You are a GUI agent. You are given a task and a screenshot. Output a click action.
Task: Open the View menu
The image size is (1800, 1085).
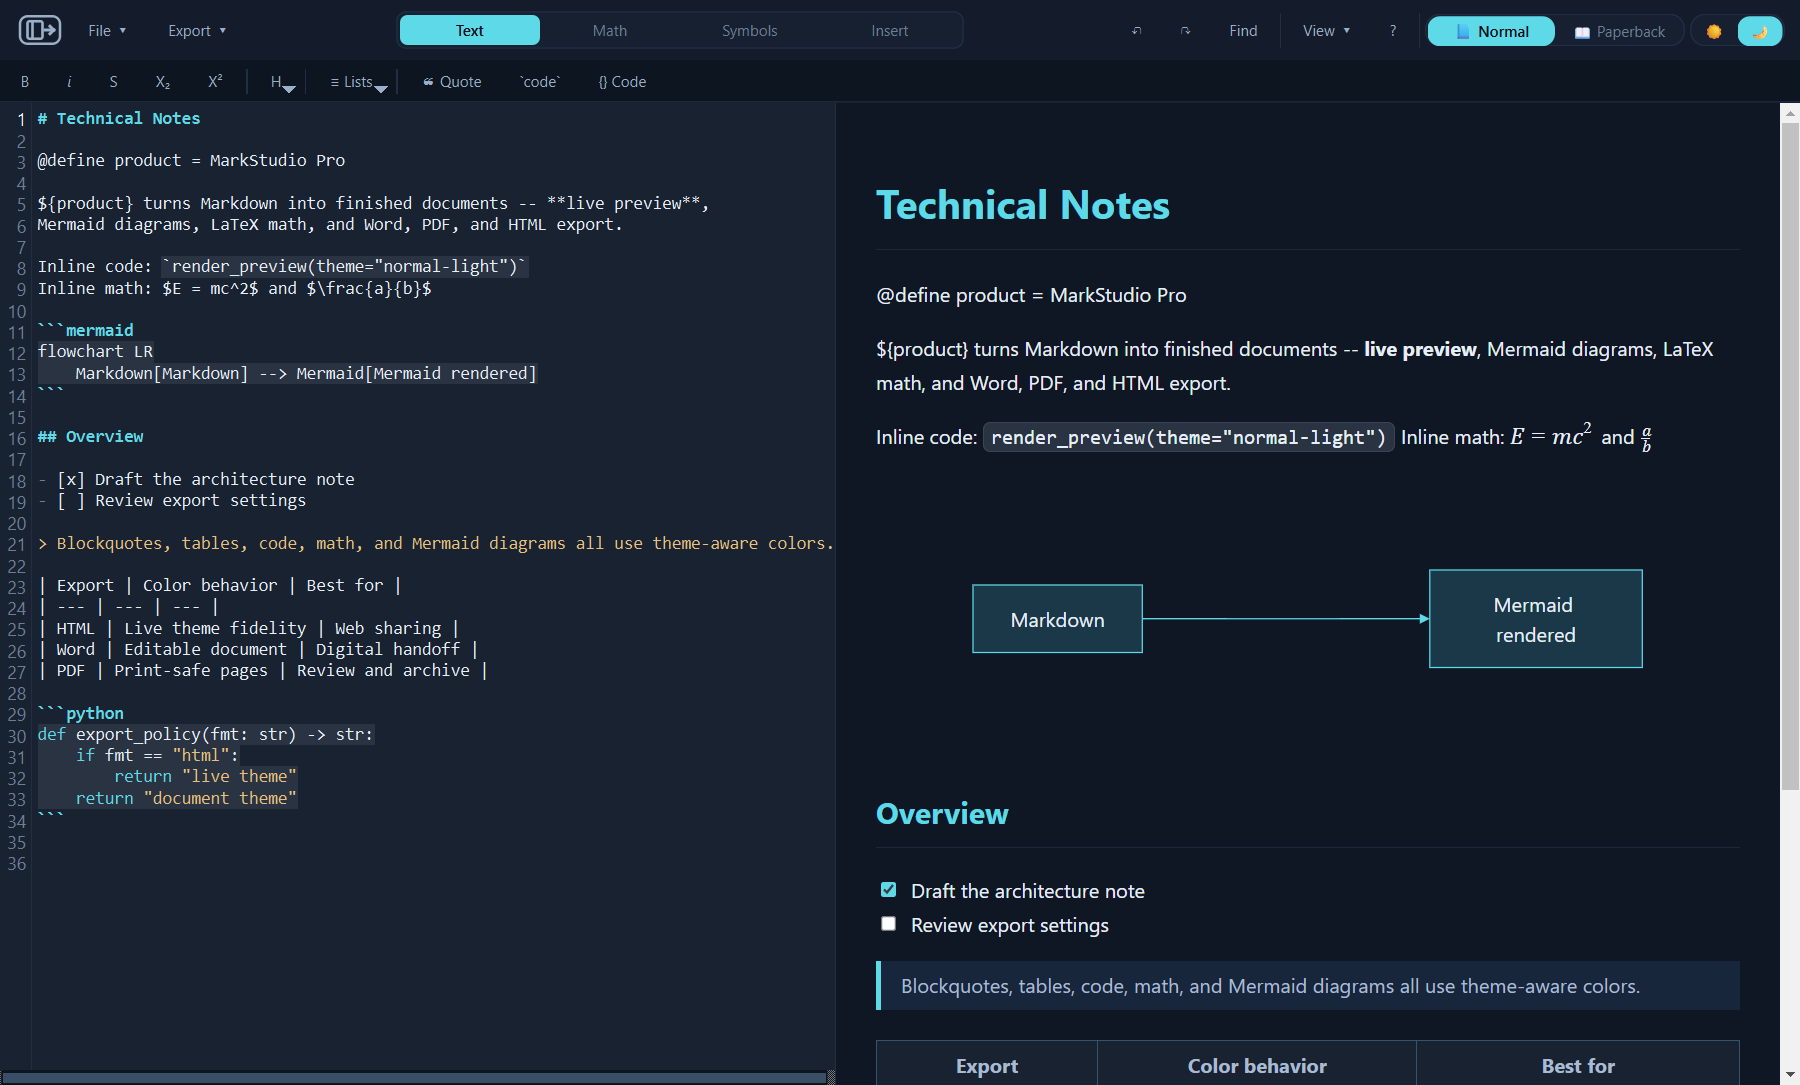click(1326, 31)
